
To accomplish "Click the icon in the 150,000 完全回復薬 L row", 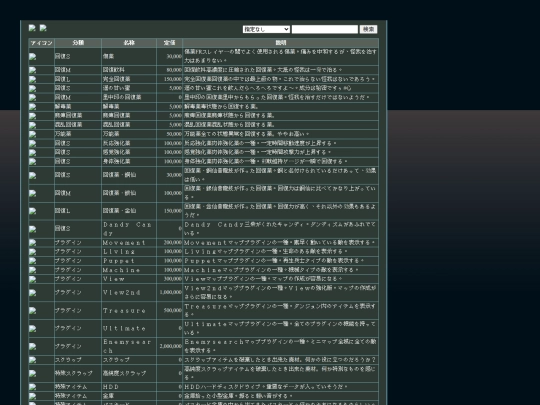I will point(32,79).
